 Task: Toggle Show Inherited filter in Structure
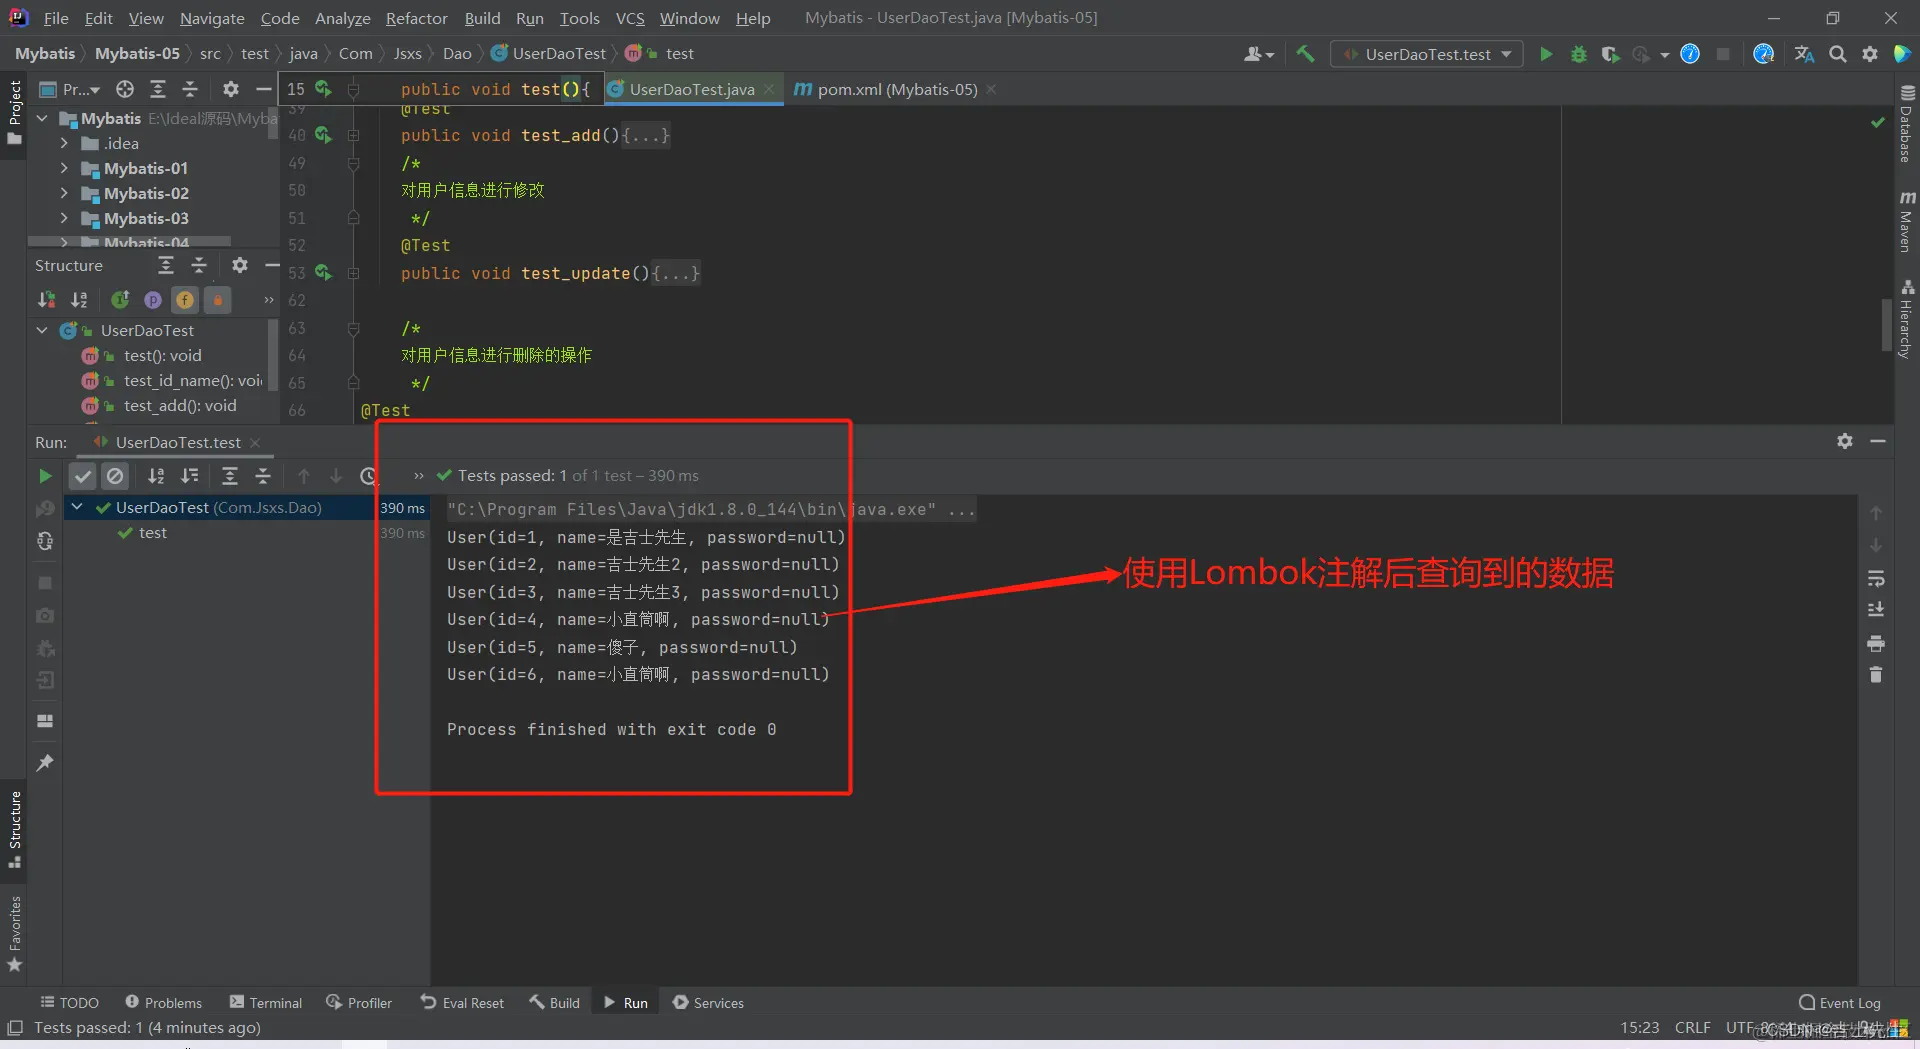coord(120,300)
